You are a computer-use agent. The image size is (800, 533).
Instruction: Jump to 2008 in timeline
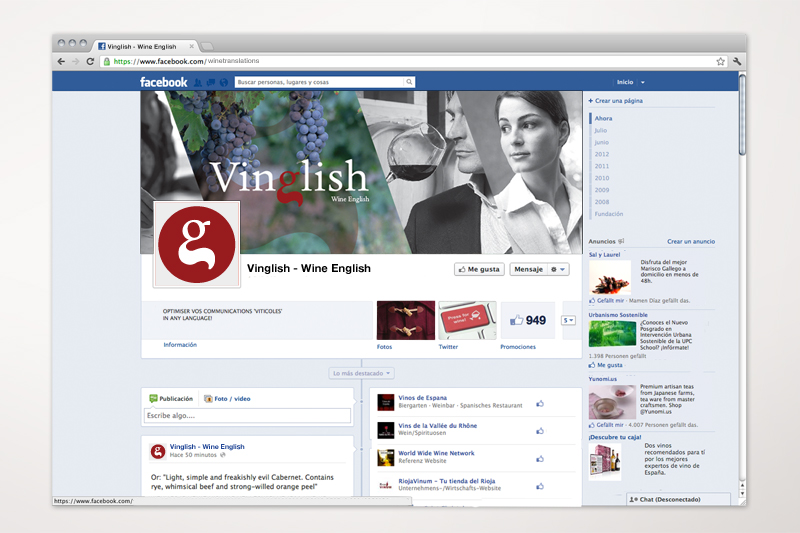click(x=602, y=202)
